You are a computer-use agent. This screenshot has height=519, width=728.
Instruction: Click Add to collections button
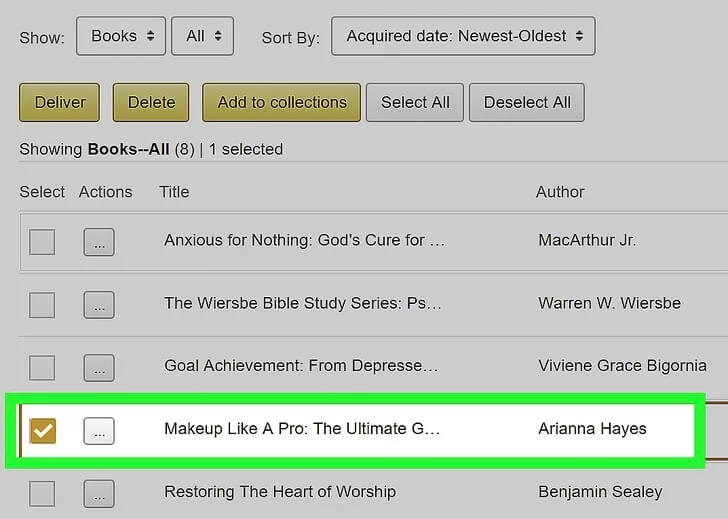[x=282, y=102]
